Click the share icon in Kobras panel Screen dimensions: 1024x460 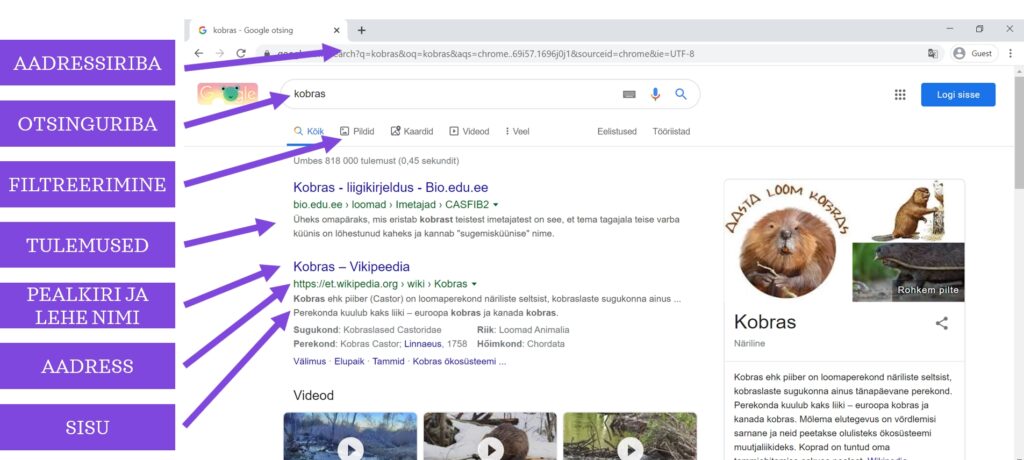click(x=942, y=323)
